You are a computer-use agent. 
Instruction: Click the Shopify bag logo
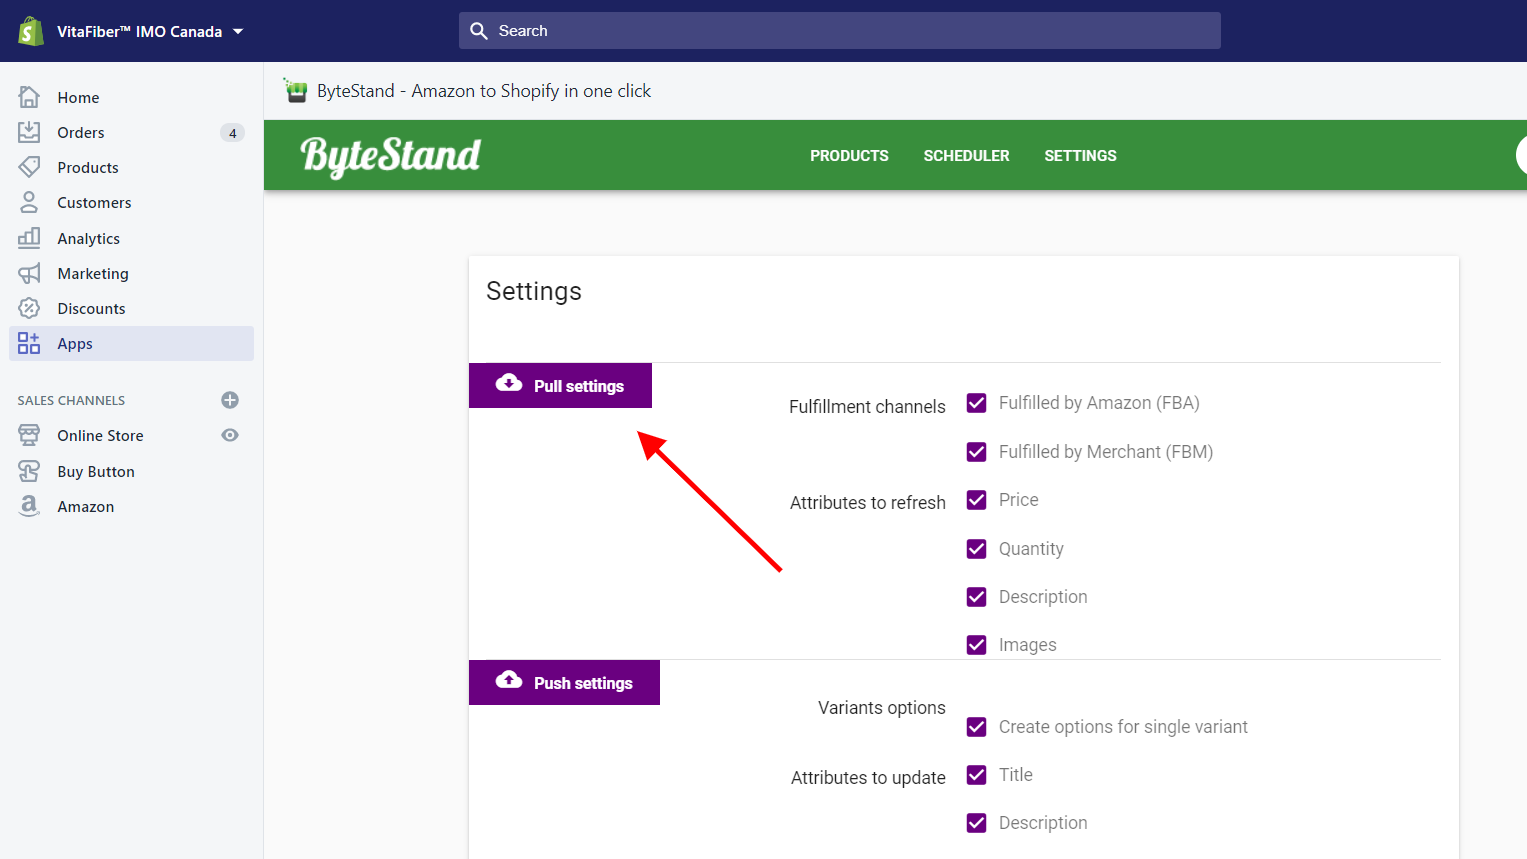pos(31,31)
